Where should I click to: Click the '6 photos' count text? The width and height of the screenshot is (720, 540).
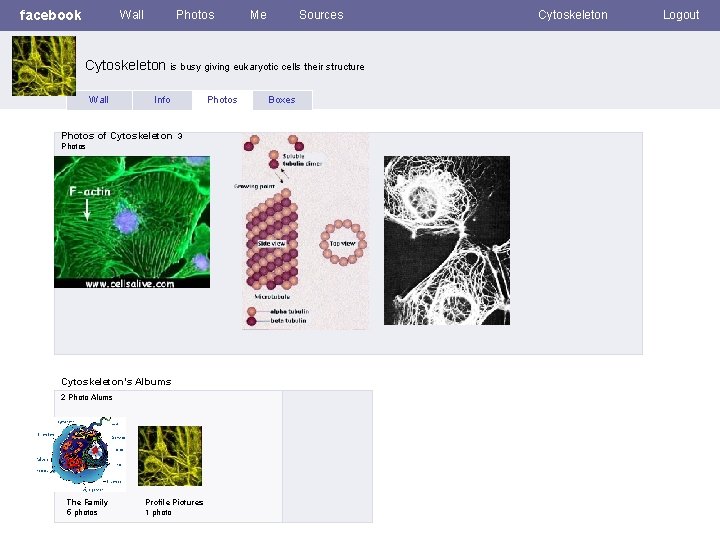[x=82, y=512]
